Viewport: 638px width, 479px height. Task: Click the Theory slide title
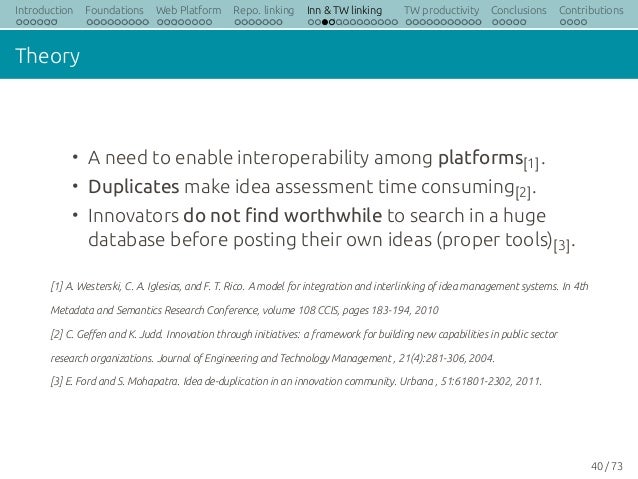[x=47, y=56]
